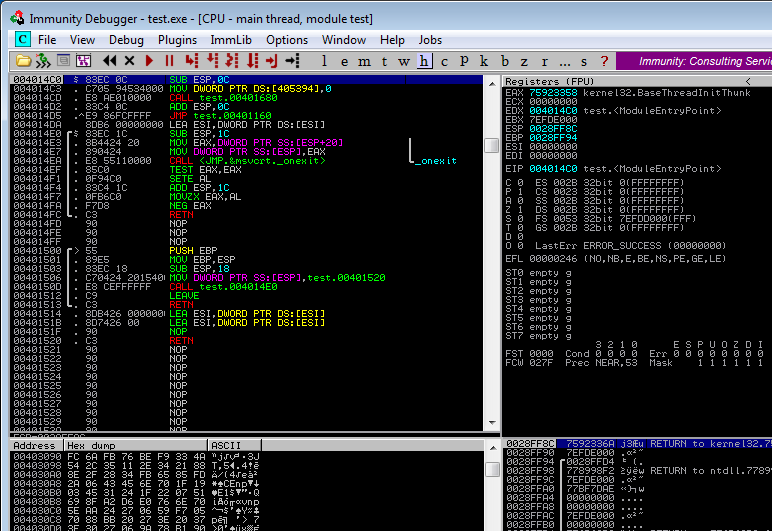Select the PUSH EBP instruction at 00401500

(x=190, y=249)
